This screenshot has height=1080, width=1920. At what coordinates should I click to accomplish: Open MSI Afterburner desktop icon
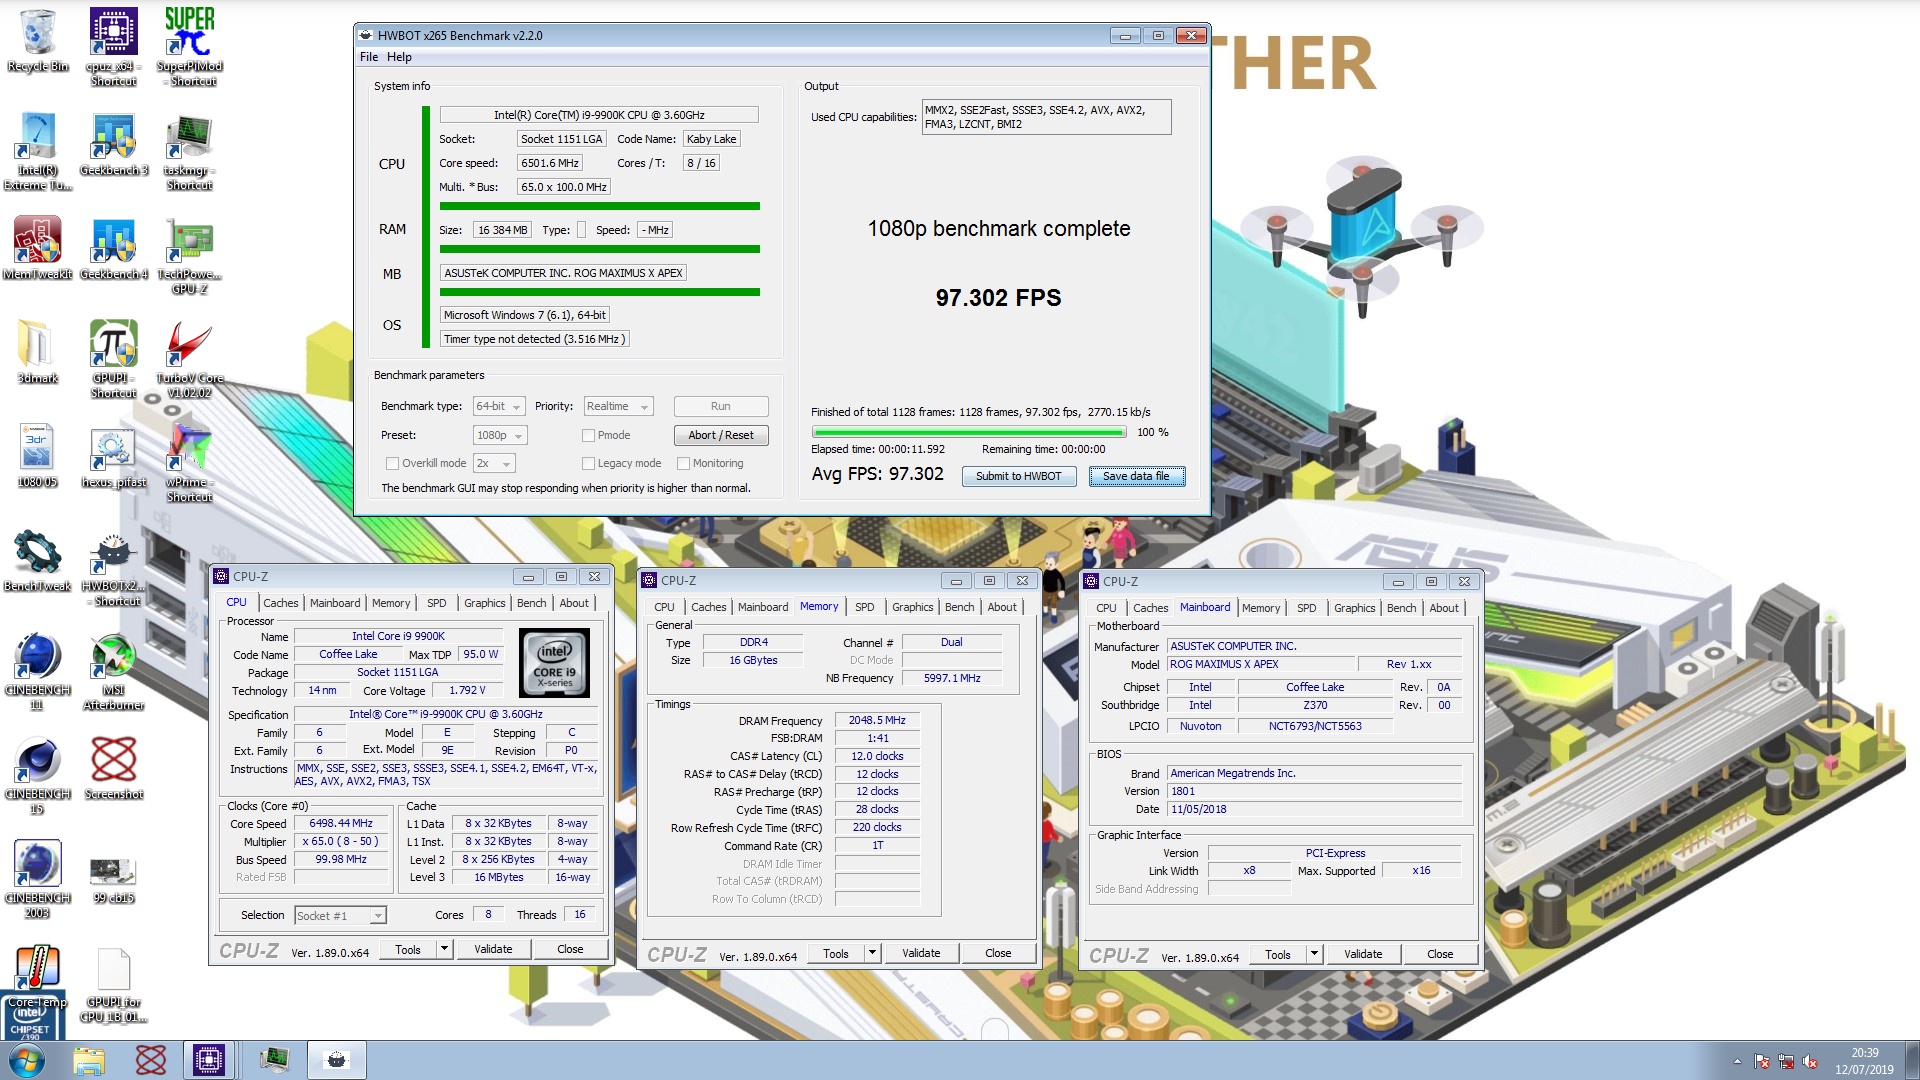coord(113,670)
